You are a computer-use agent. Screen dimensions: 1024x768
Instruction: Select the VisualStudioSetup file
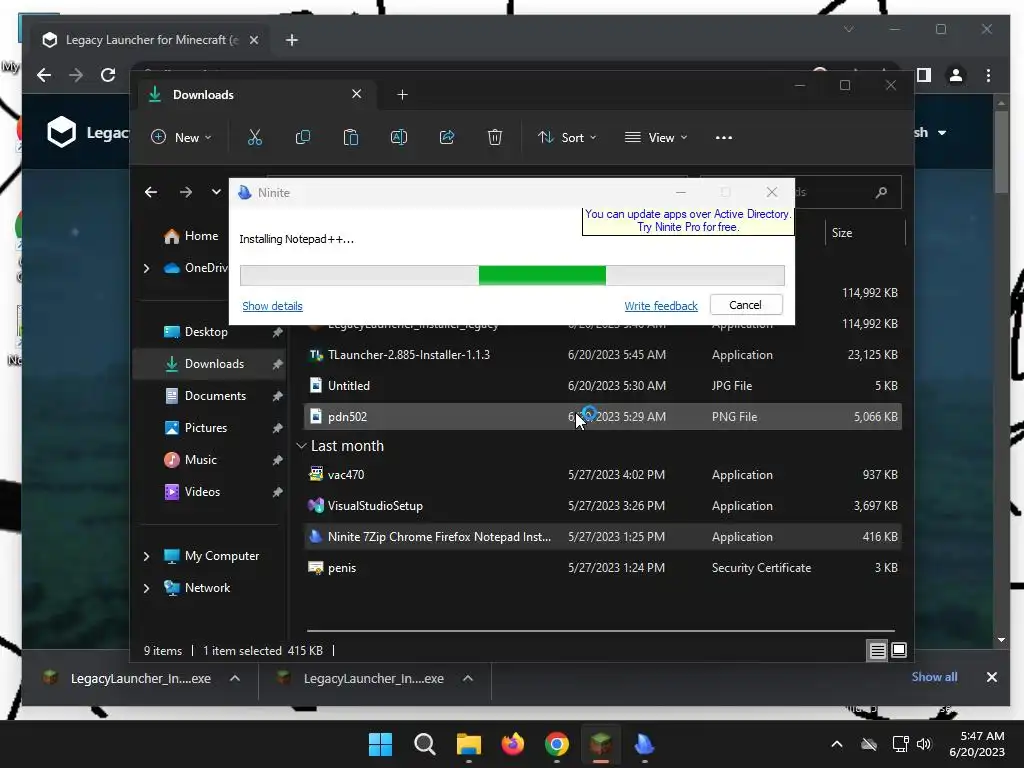pyautogui.click(x=602, y=506)
